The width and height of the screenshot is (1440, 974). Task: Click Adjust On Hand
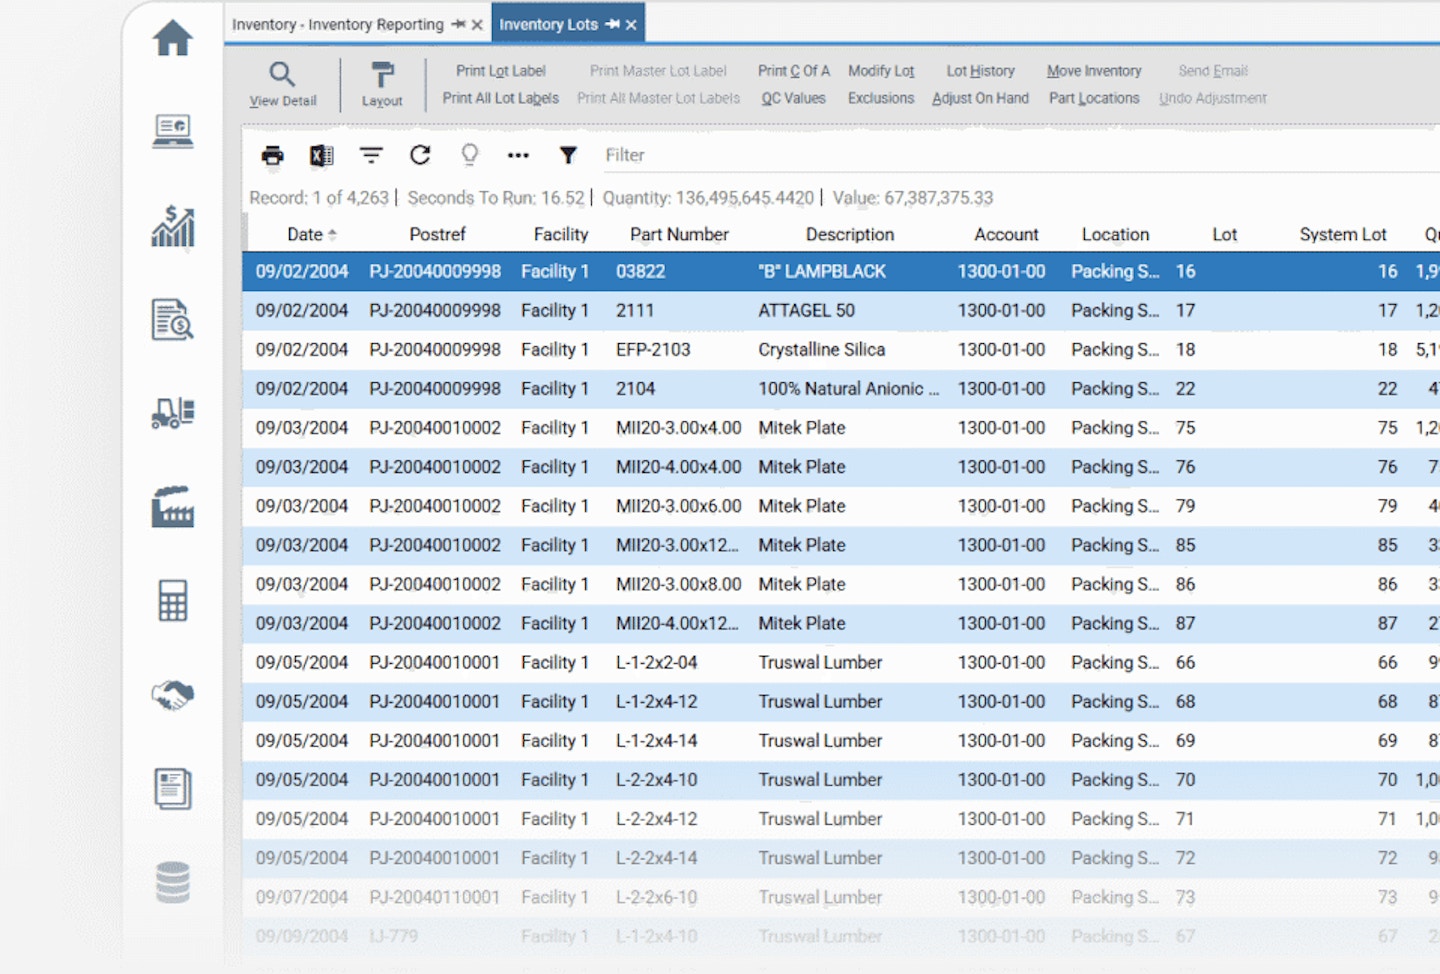tap(981, 98)
